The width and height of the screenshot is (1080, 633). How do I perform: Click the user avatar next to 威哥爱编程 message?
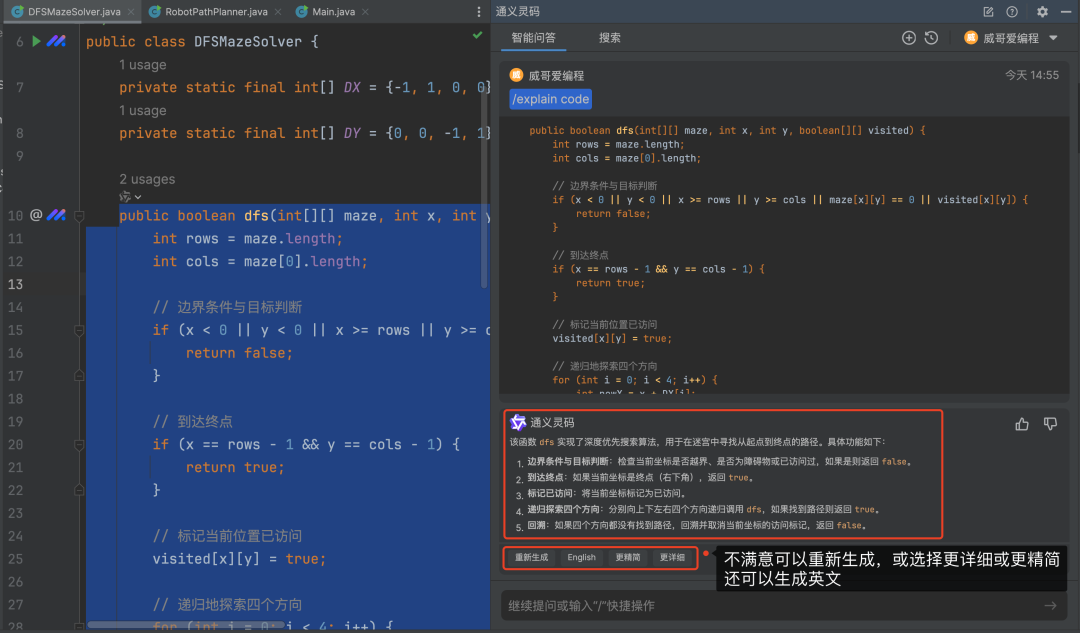coord(516,75)
